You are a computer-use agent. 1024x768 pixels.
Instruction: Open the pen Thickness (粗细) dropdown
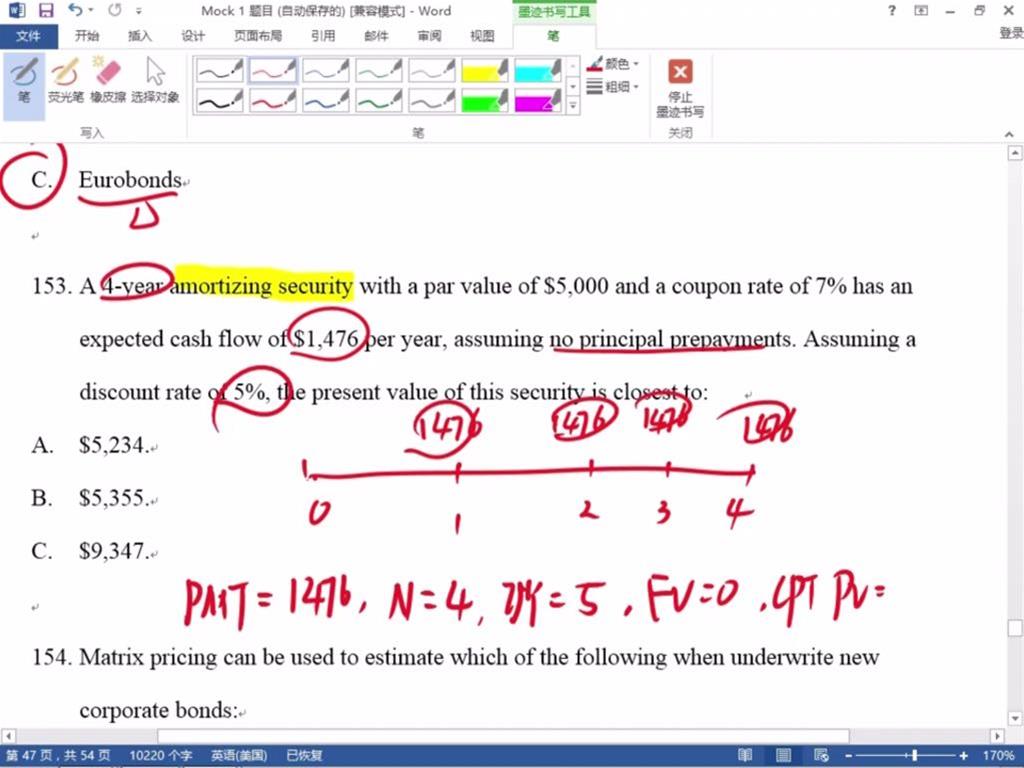pos(613,86)
